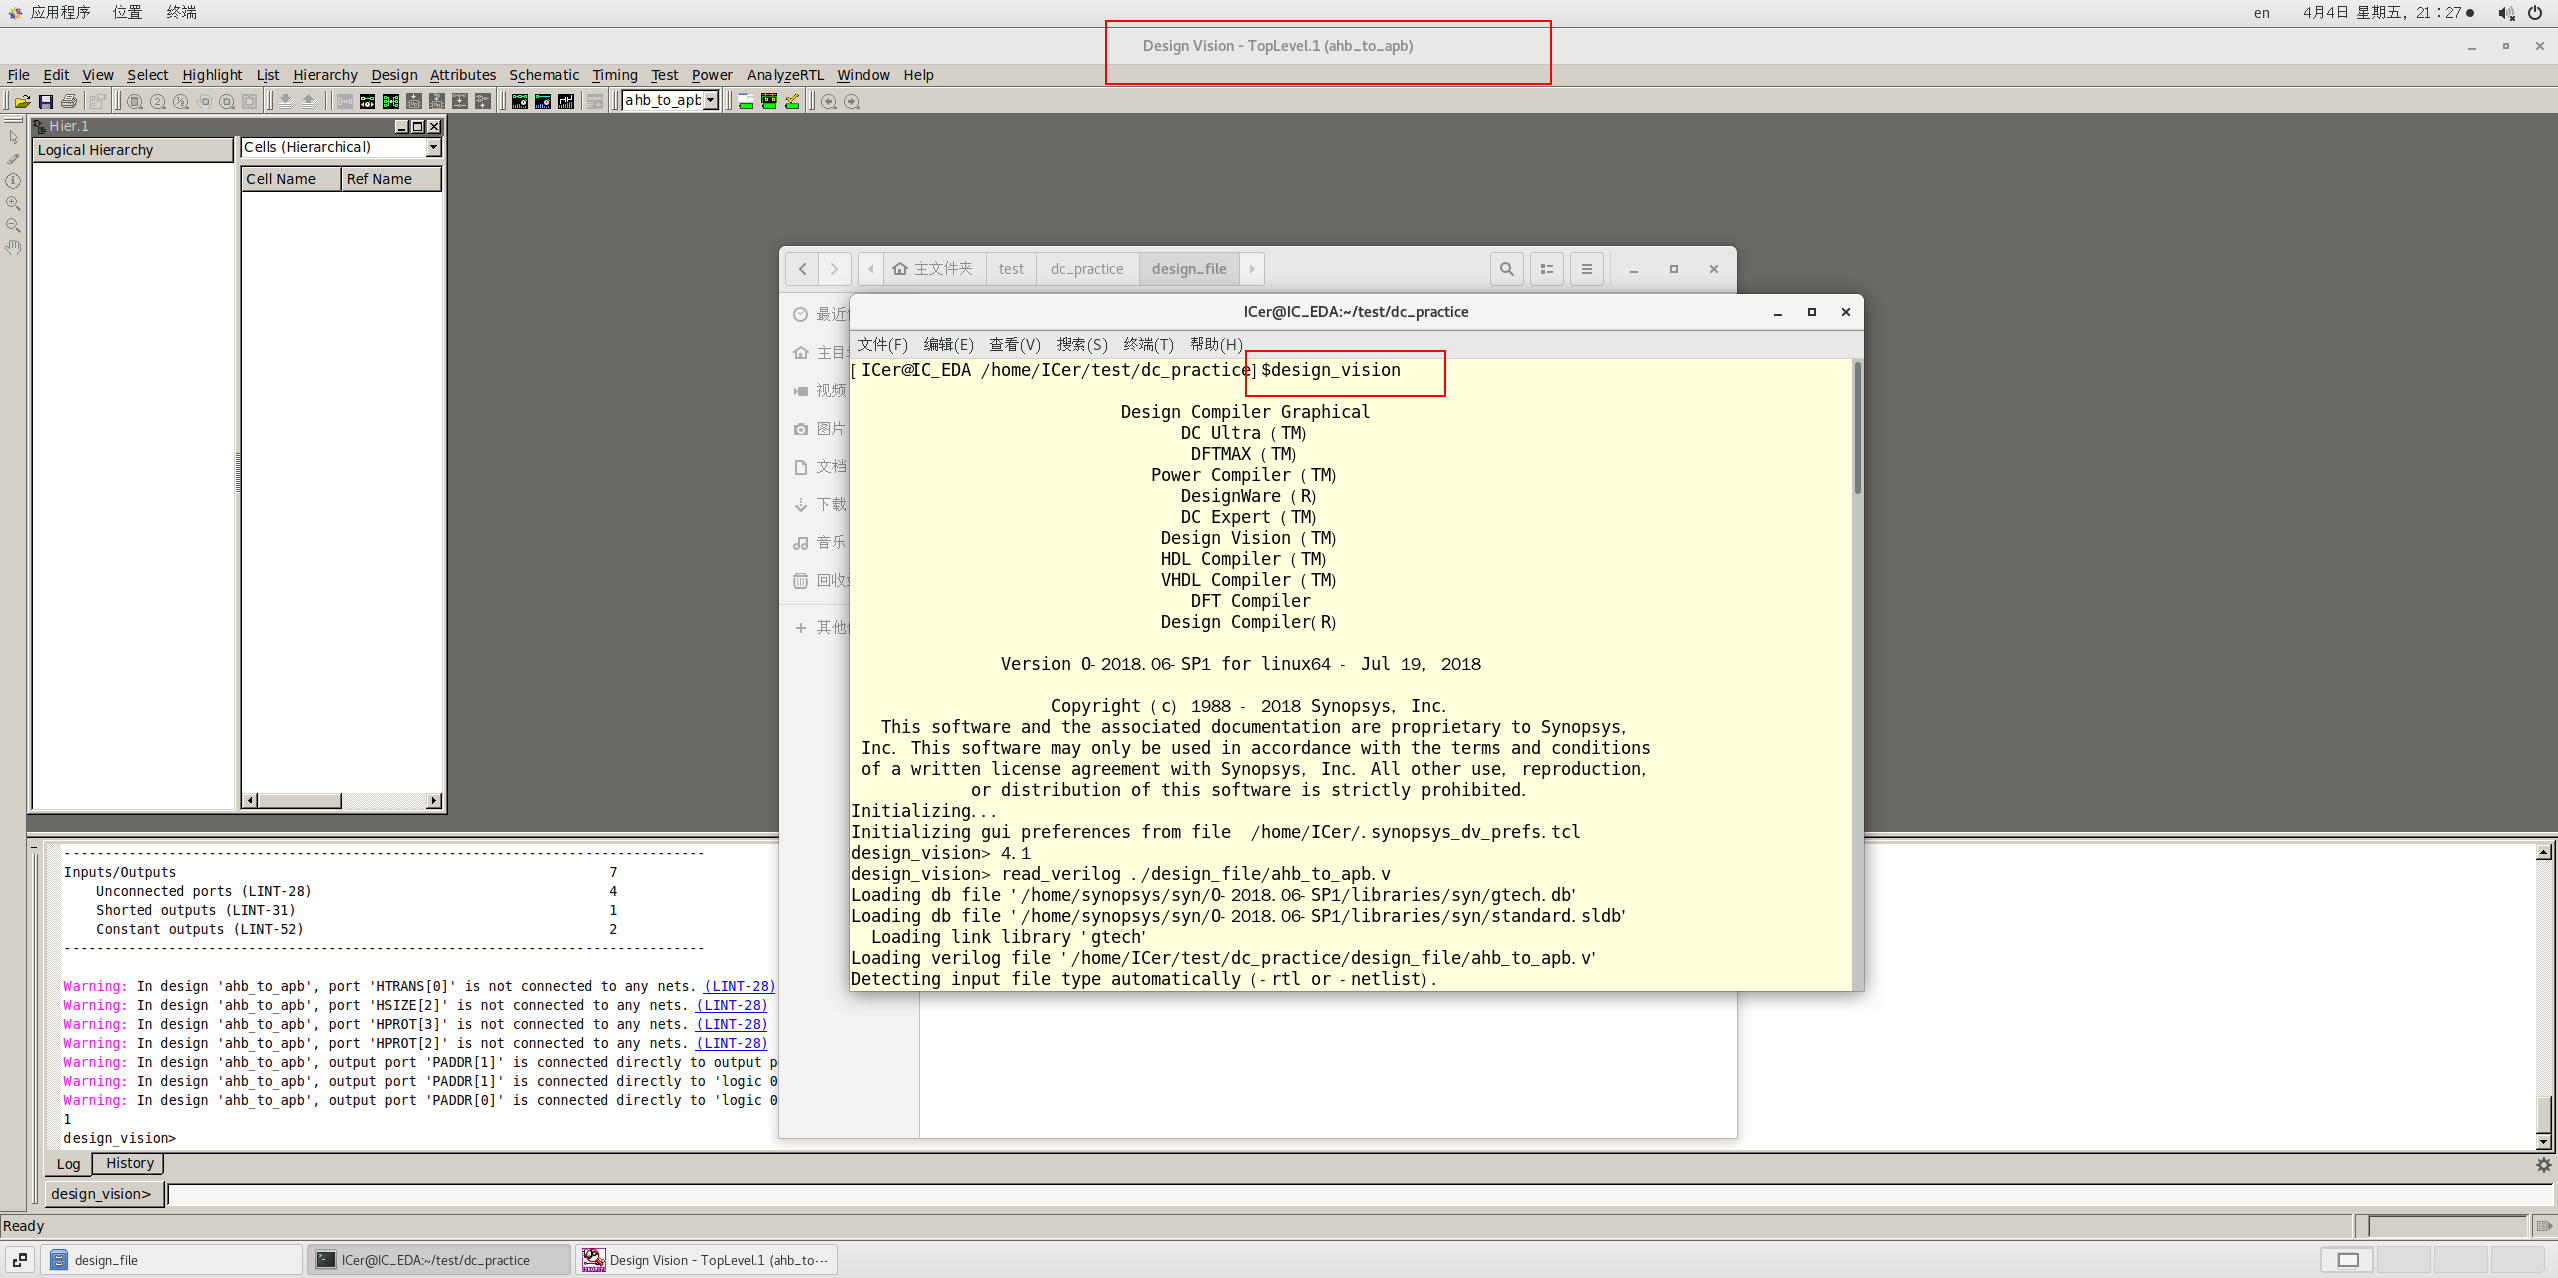
Task: Click search icon in file manager
Action: [x=1506, y=269]
